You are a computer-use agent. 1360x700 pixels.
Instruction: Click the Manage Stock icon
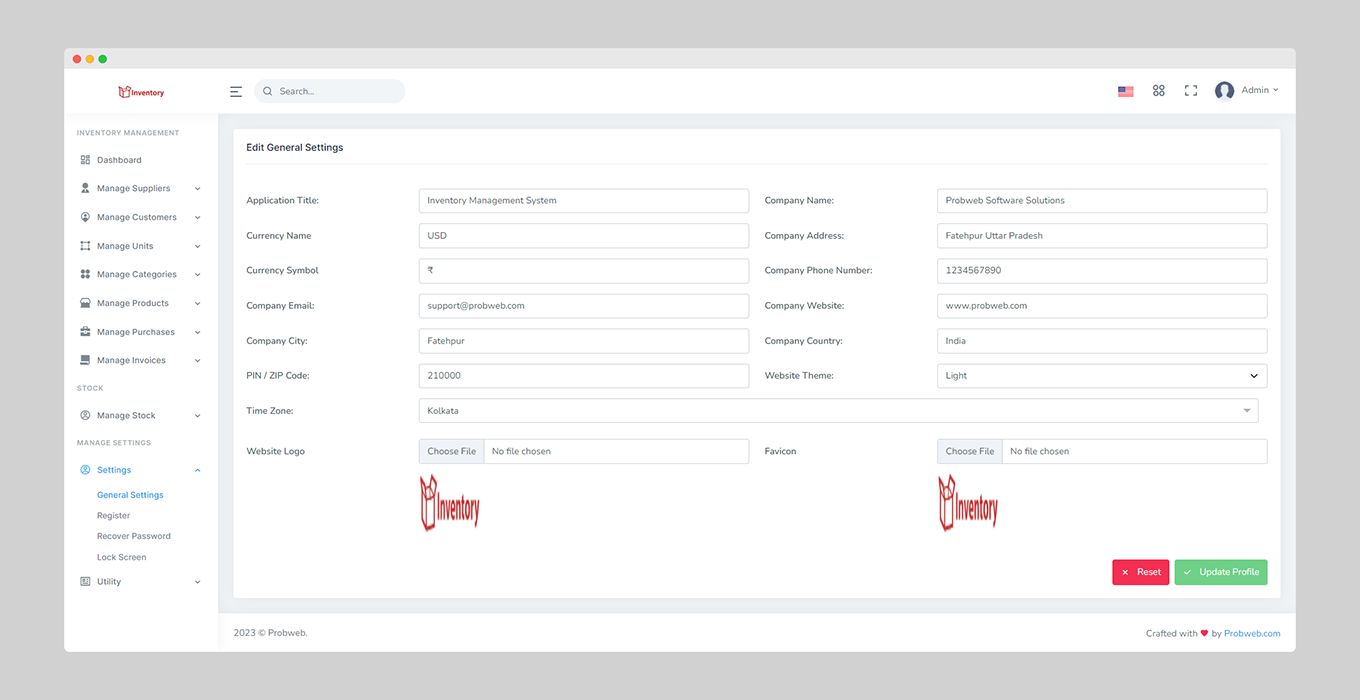click(85, 415)
